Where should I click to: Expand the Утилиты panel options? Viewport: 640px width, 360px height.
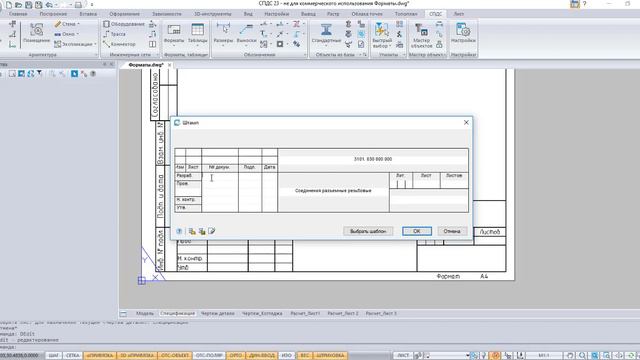tap(404, 55)
